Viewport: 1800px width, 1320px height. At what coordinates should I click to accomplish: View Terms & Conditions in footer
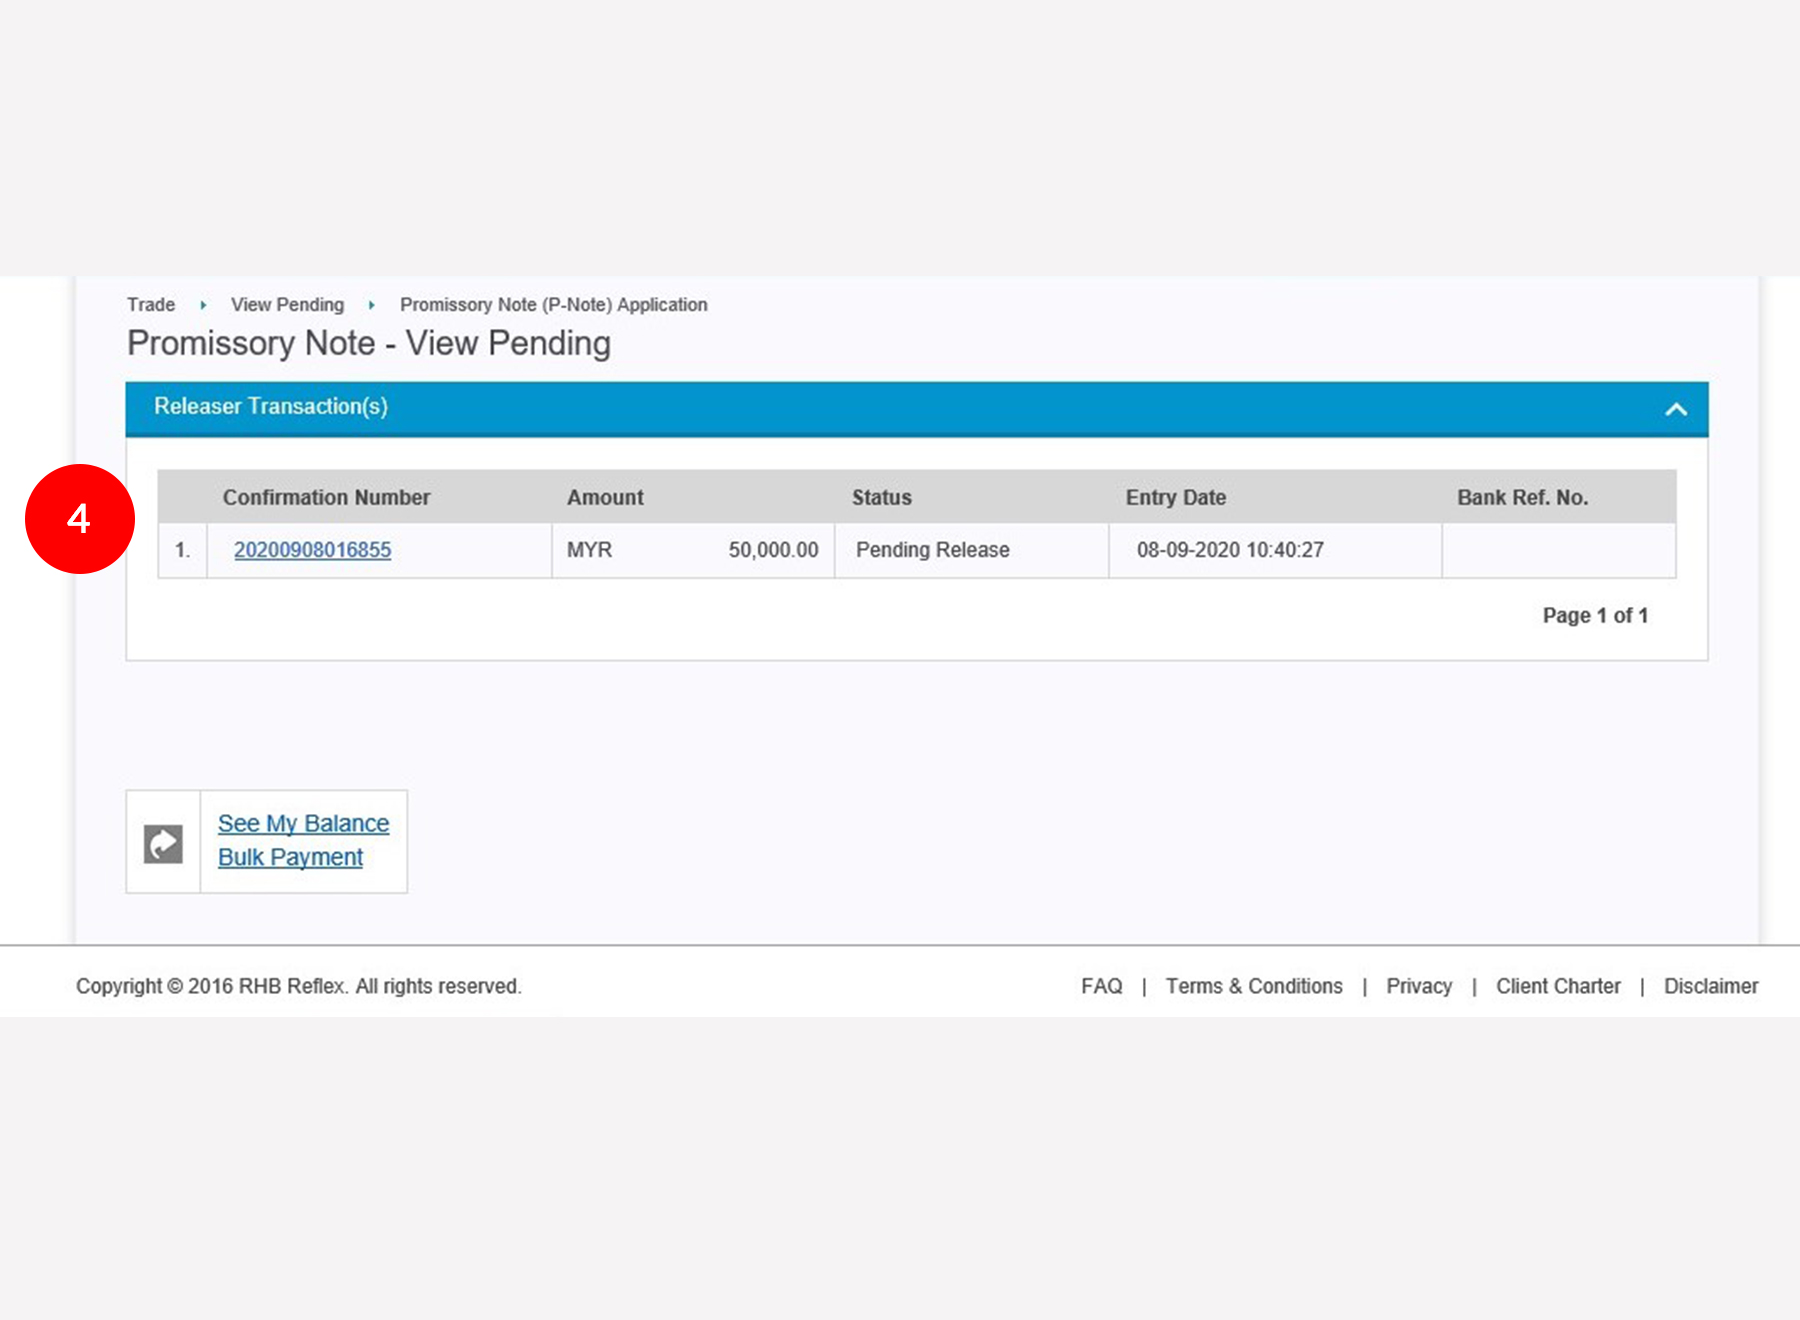click(1254, 986)
